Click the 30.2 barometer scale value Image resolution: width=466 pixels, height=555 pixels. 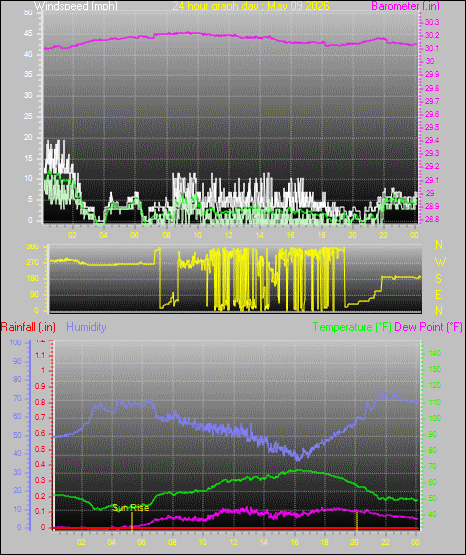[x=432, y=35]
